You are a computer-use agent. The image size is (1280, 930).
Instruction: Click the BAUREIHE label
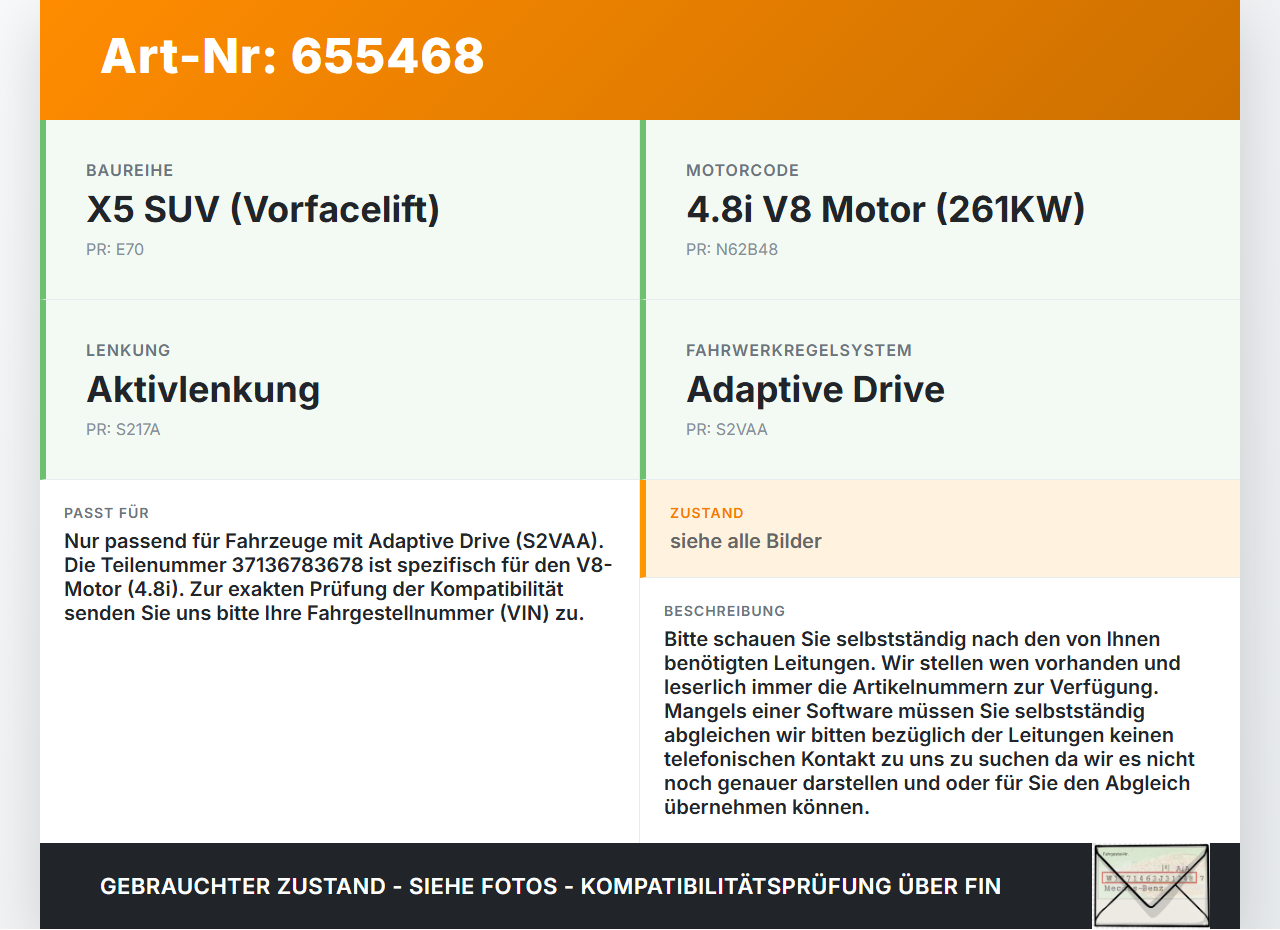coord(130,171)
